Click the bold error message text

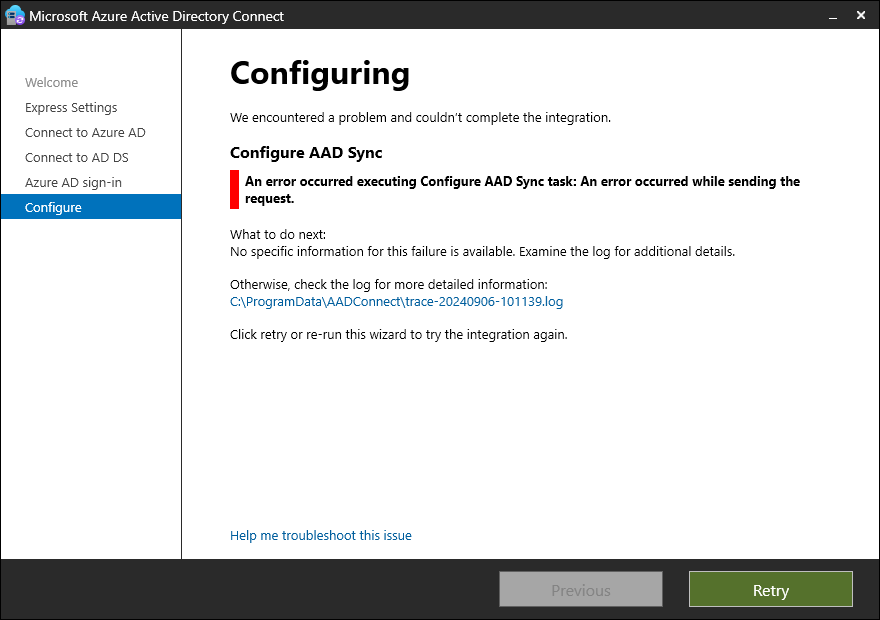coord(522,190)
